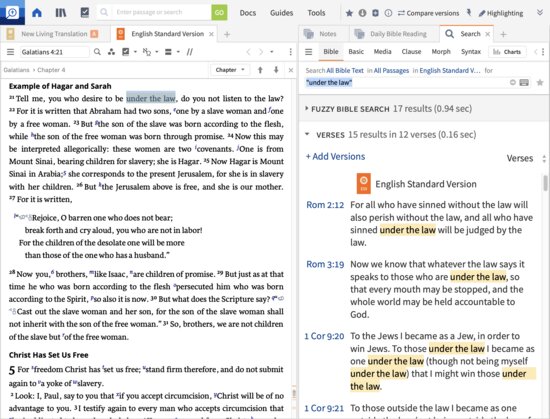Open the Tools menu

click(316, 13)
